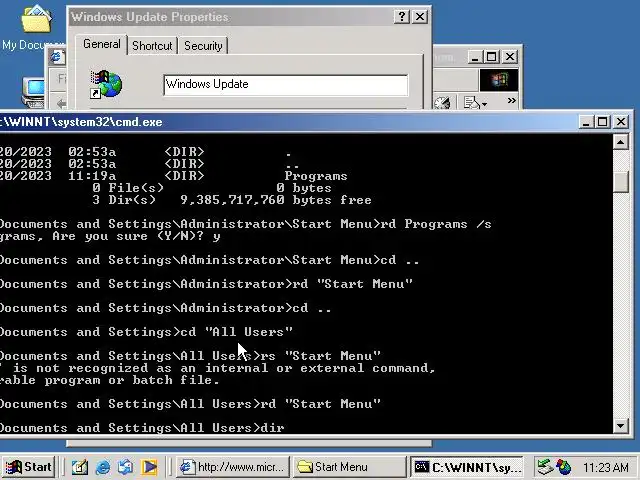The image size is (640, 480).
Task: Click the 11:23 AM system clock
Action: click(x=606, y=467)
